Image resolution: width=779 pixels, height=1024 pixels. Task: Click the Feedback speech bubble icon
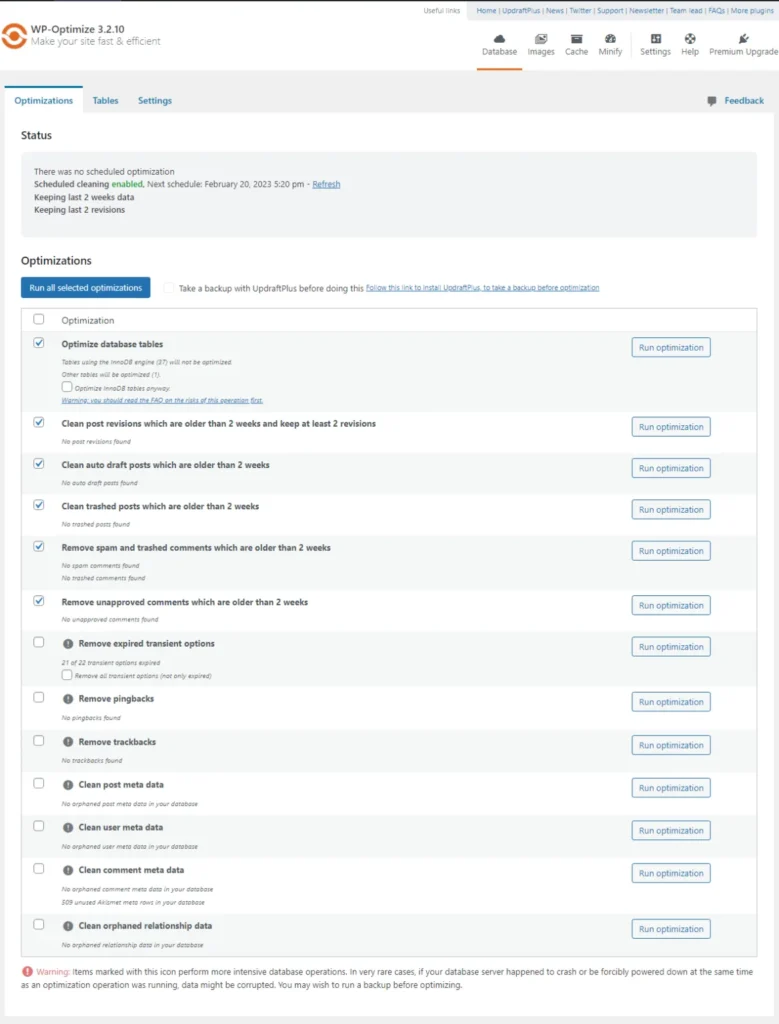711,100
